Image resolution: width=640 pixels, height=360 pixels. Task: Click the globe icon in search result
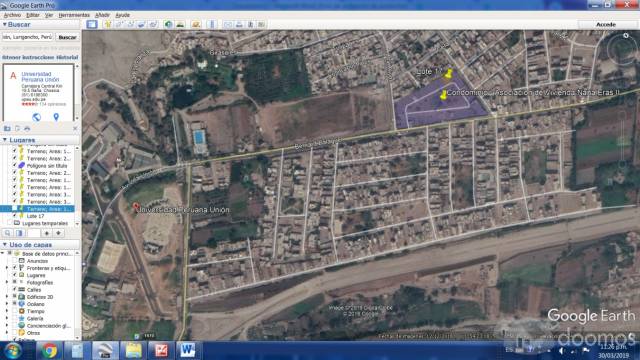pyautogui.click(x=36, y=117)
